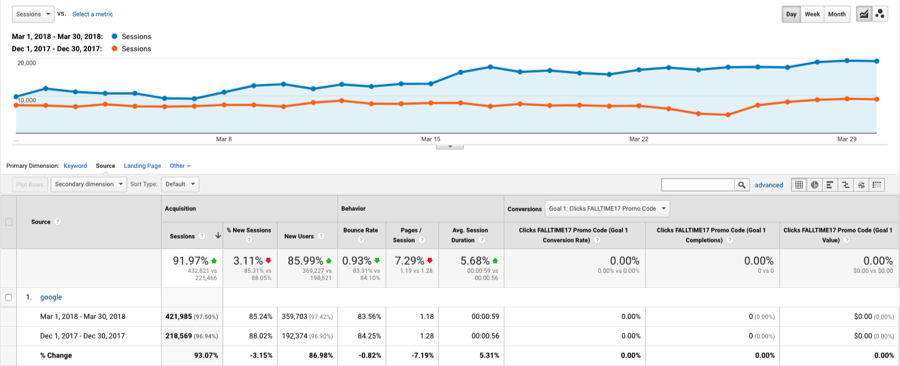This screenshot has width=900, height=366.
Task: Open help icon under % New Sessions
Action: pyautogui.click(x=250, y=240)
